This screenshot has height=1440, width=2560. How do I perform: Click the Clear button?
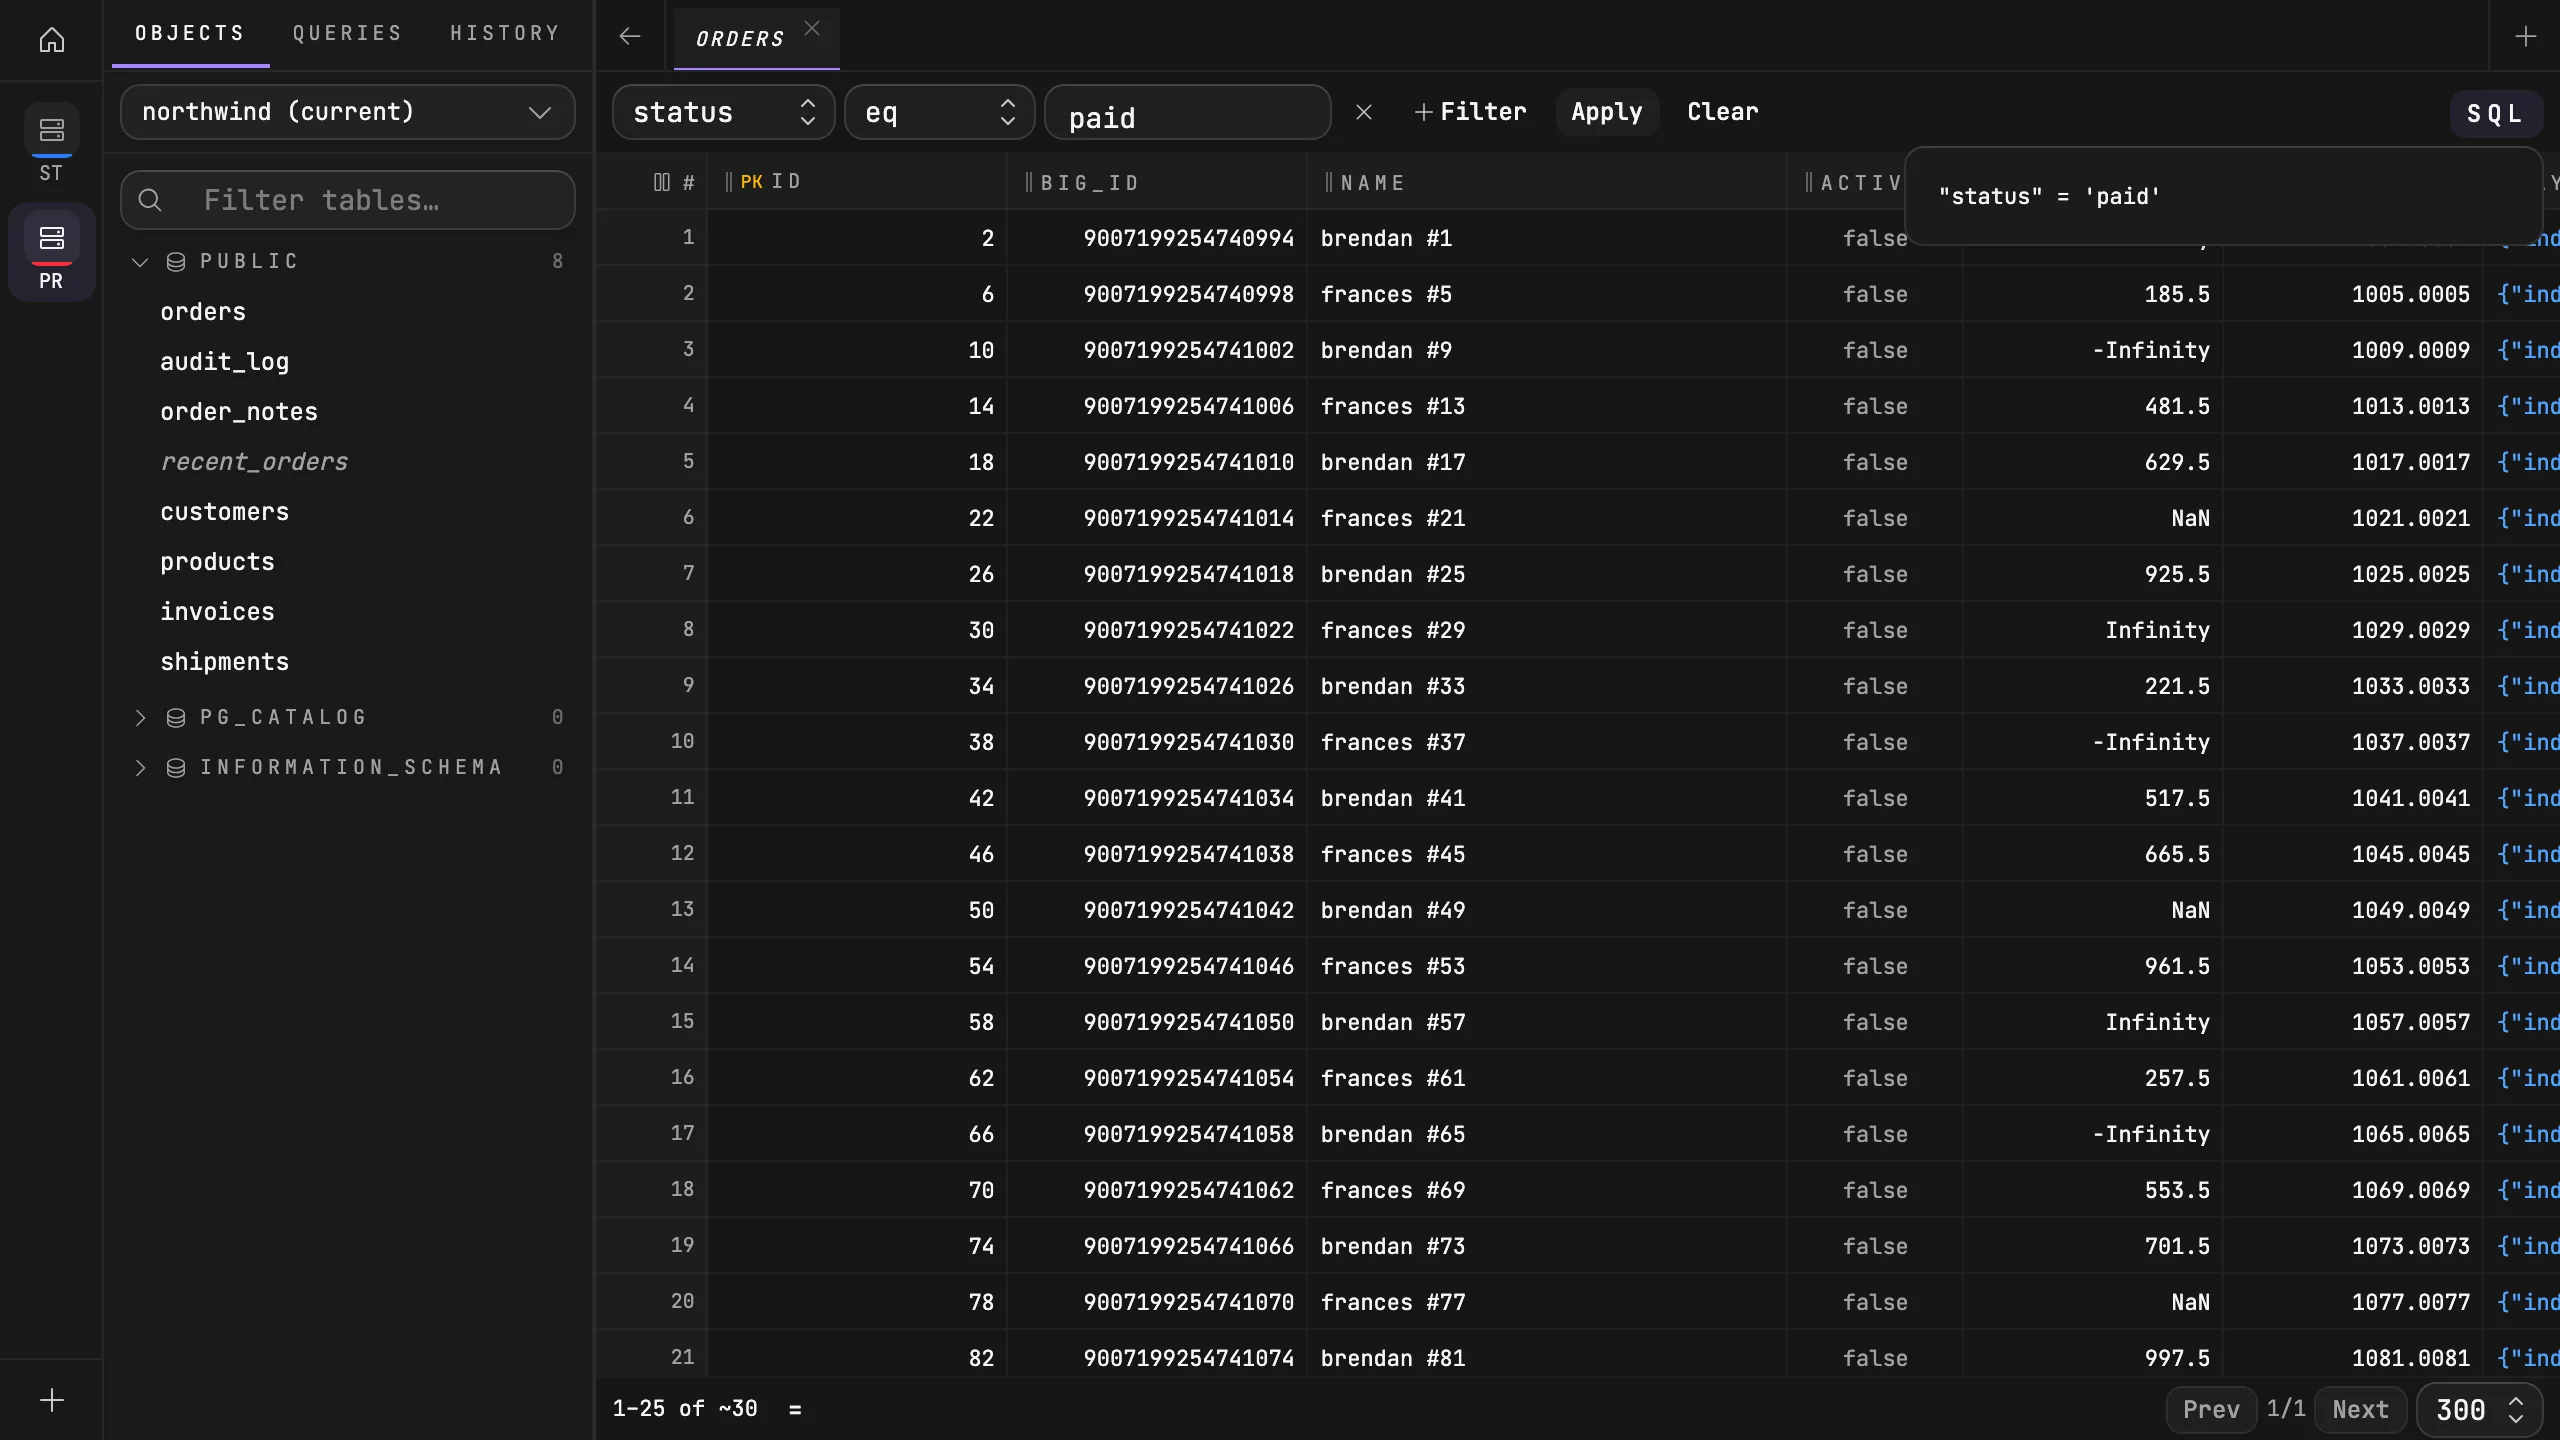[x=1723, y=112]
